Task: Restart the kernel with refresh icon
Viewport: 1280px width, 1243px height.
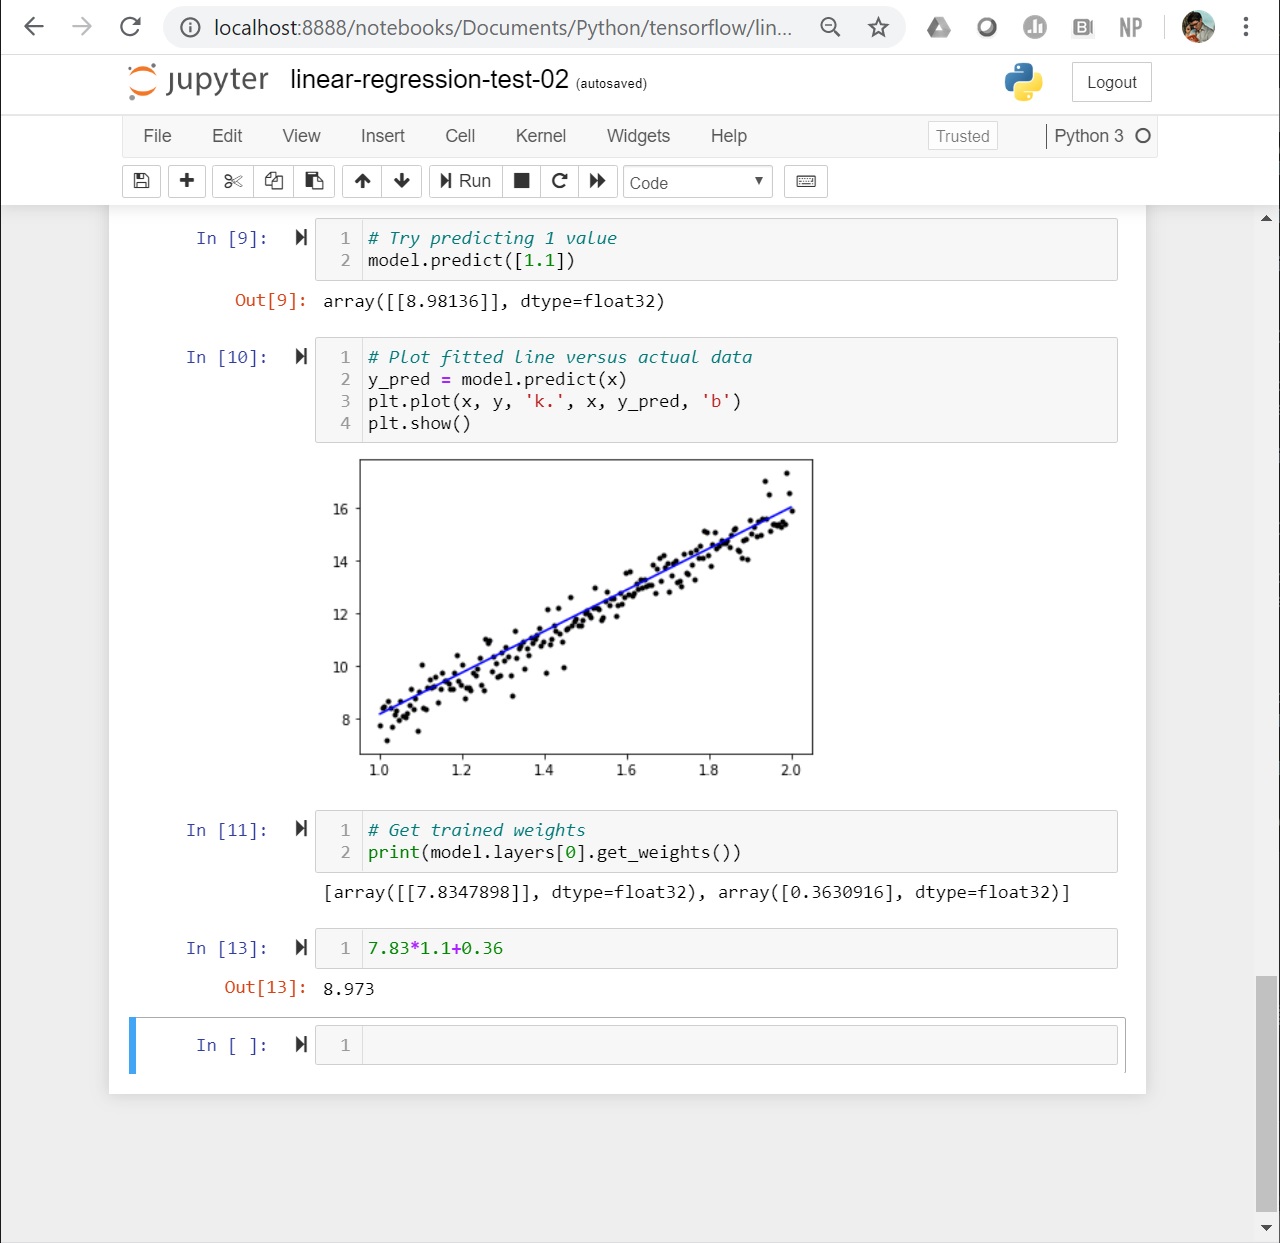Action: click(x=559, y=181)
